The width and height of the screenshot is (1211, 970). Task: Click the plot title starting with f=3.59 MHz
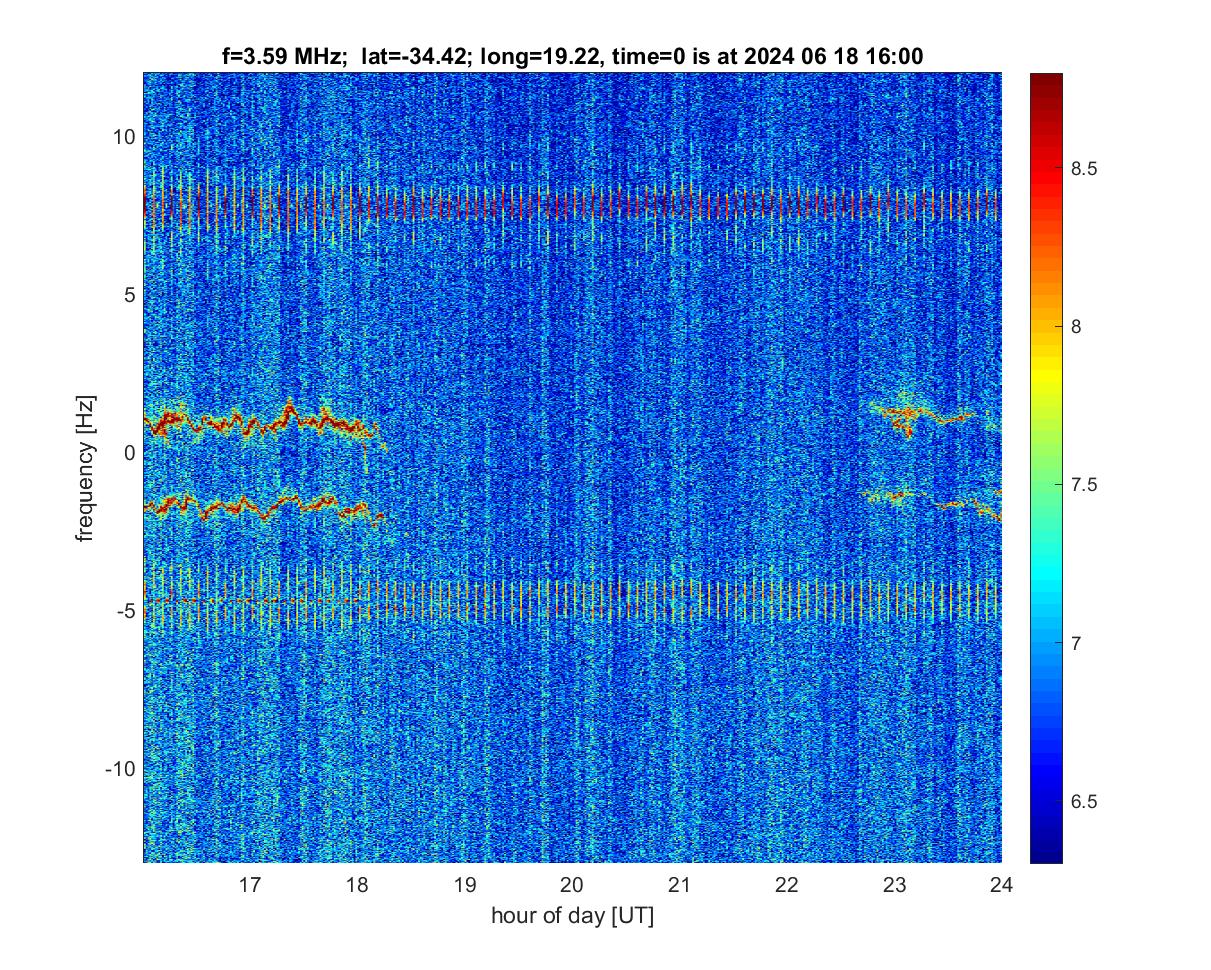pyautogui.click(x=571, y=58)
